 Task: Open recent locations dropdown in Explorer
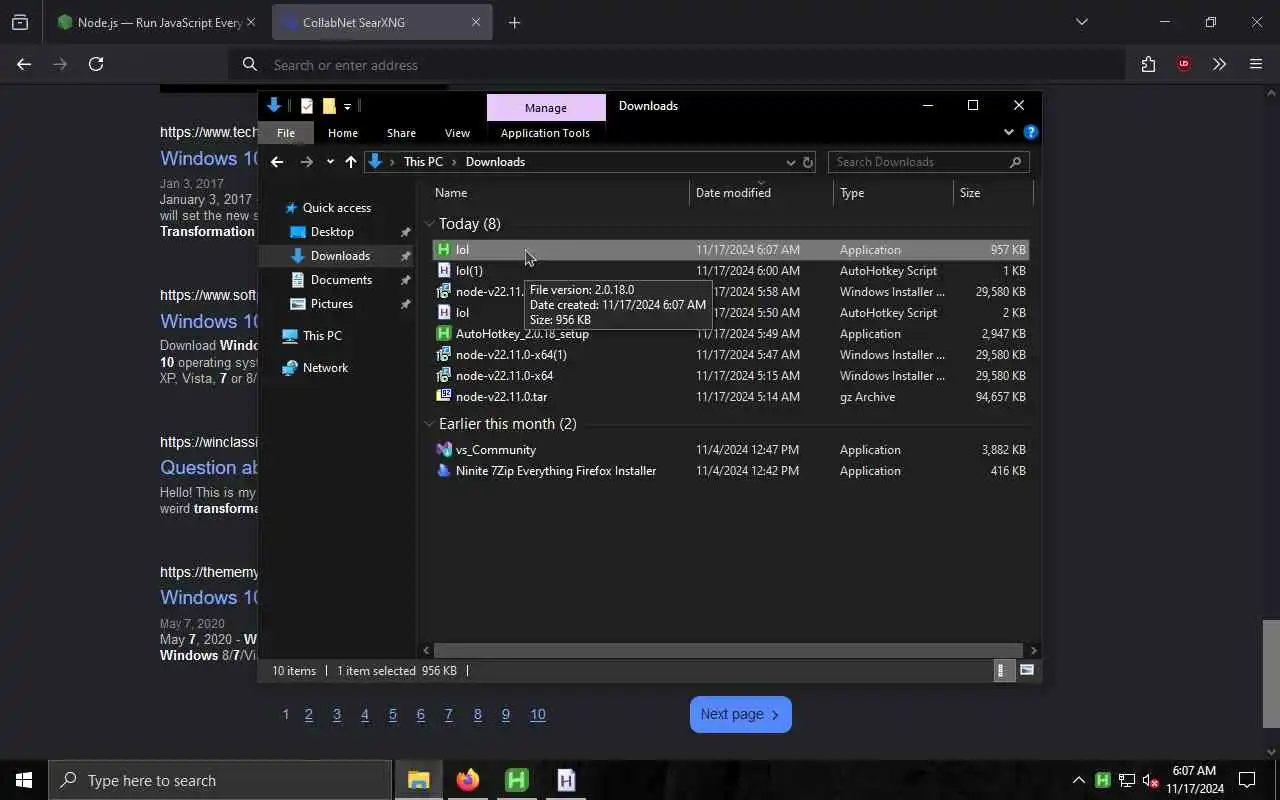pyautogui.click(x=330, y=162)
